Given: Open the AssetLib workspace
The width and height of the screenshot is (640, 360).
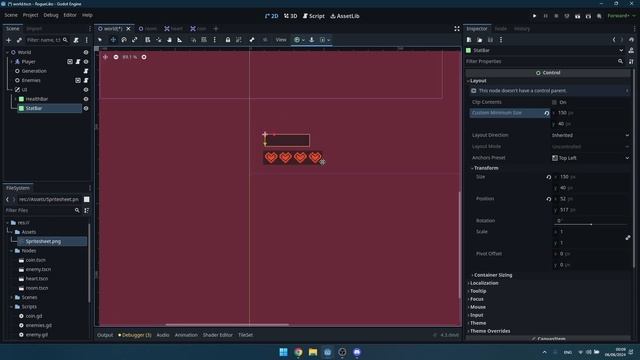Looking at the screenshot, I should pyautogui.click(x=345, y=16).
